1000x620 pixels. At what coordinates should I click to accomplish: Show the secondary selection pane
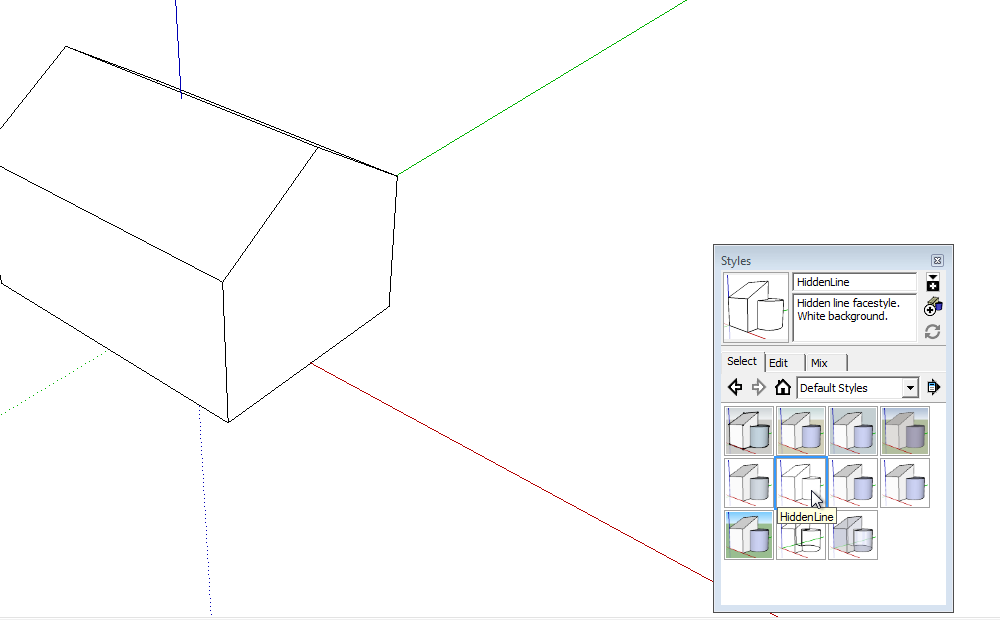tap(933, 282)
